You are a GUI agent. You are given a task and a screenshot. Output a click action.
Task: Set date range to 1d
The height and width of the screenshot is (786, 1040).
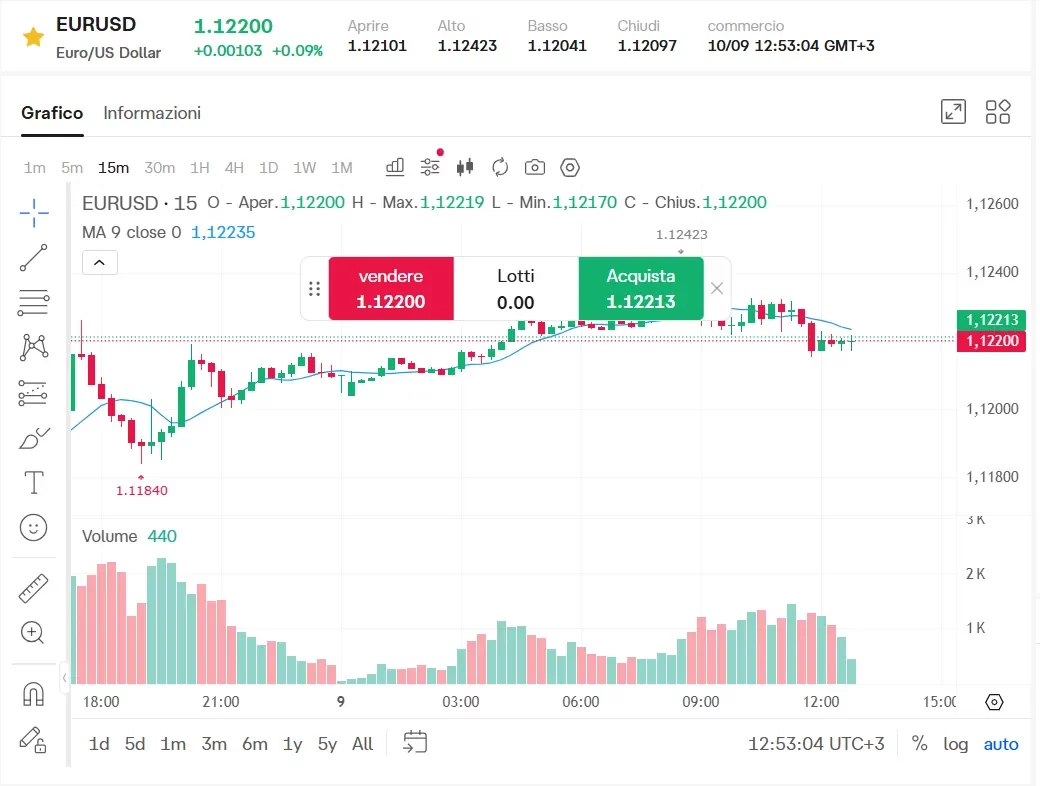coord(99,744)
